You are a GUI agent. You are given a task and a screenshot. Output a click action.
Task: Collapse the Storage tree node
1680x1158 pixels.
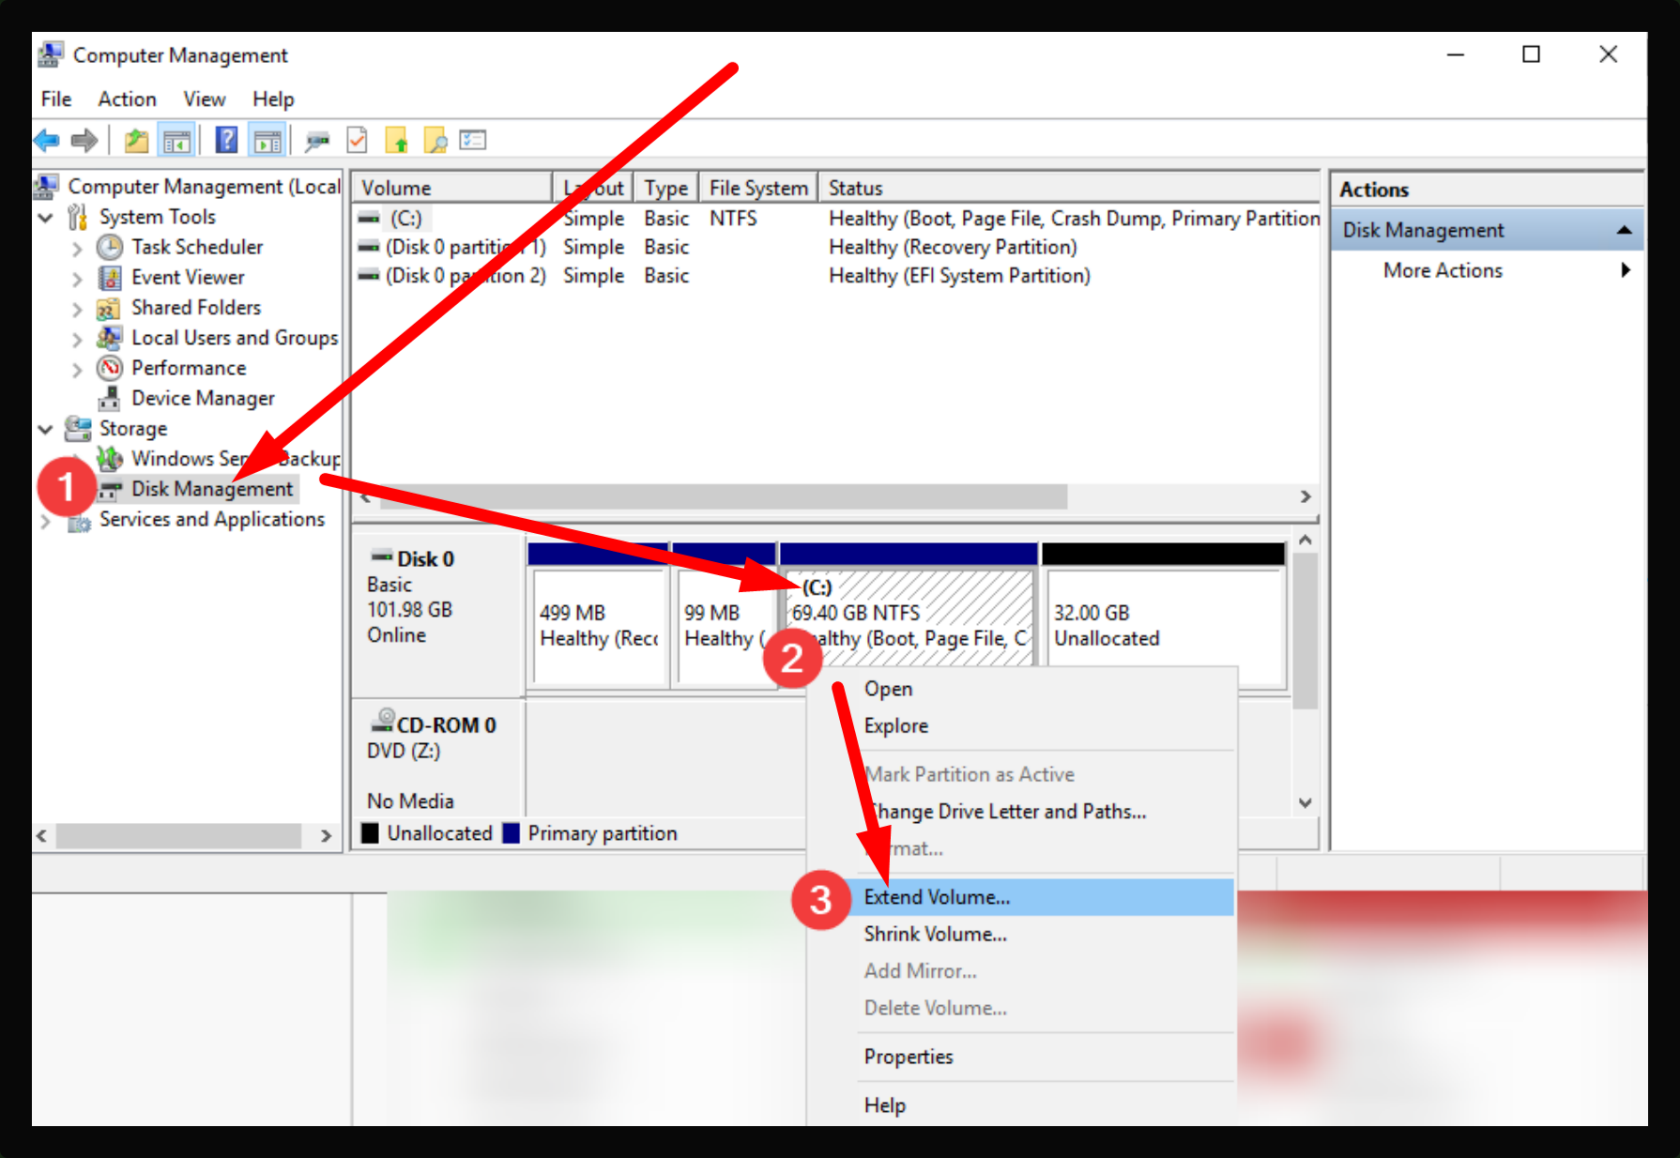point(46,429)
